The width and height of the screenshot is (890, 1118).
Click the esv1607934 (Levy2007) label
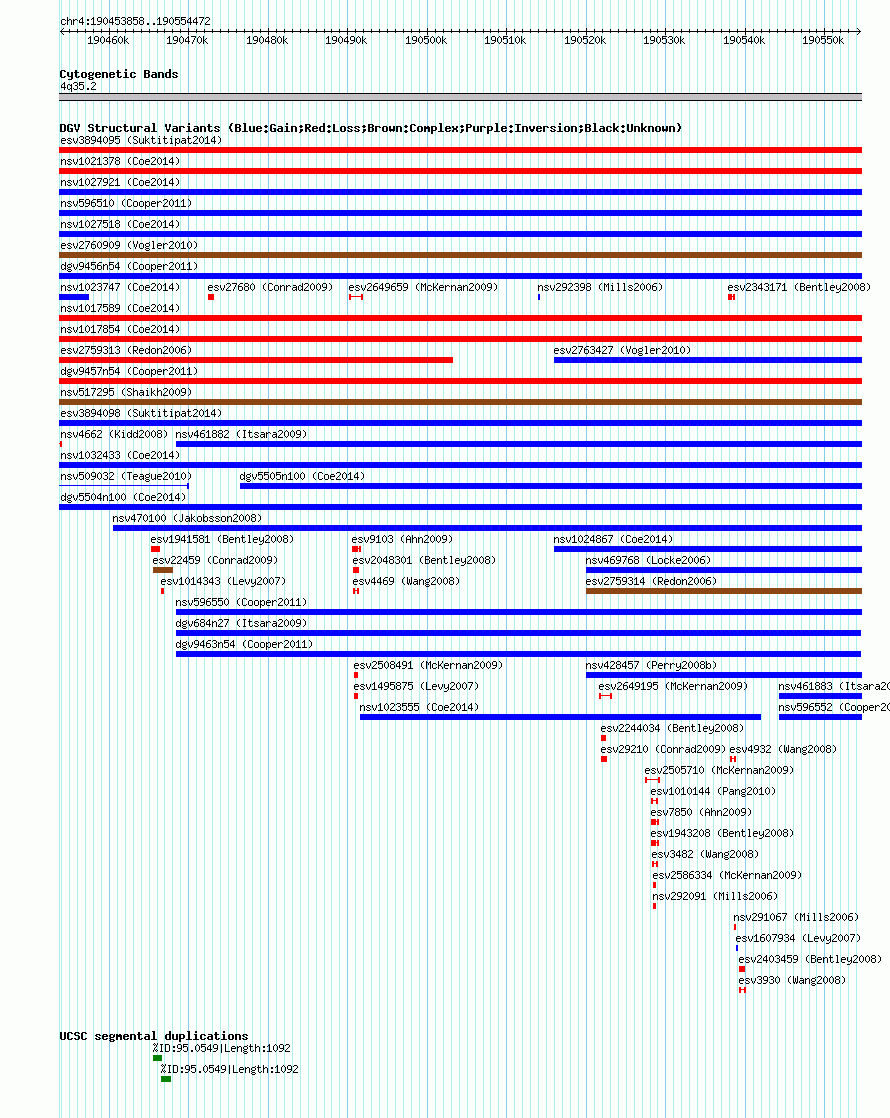(x=797, y=938)
